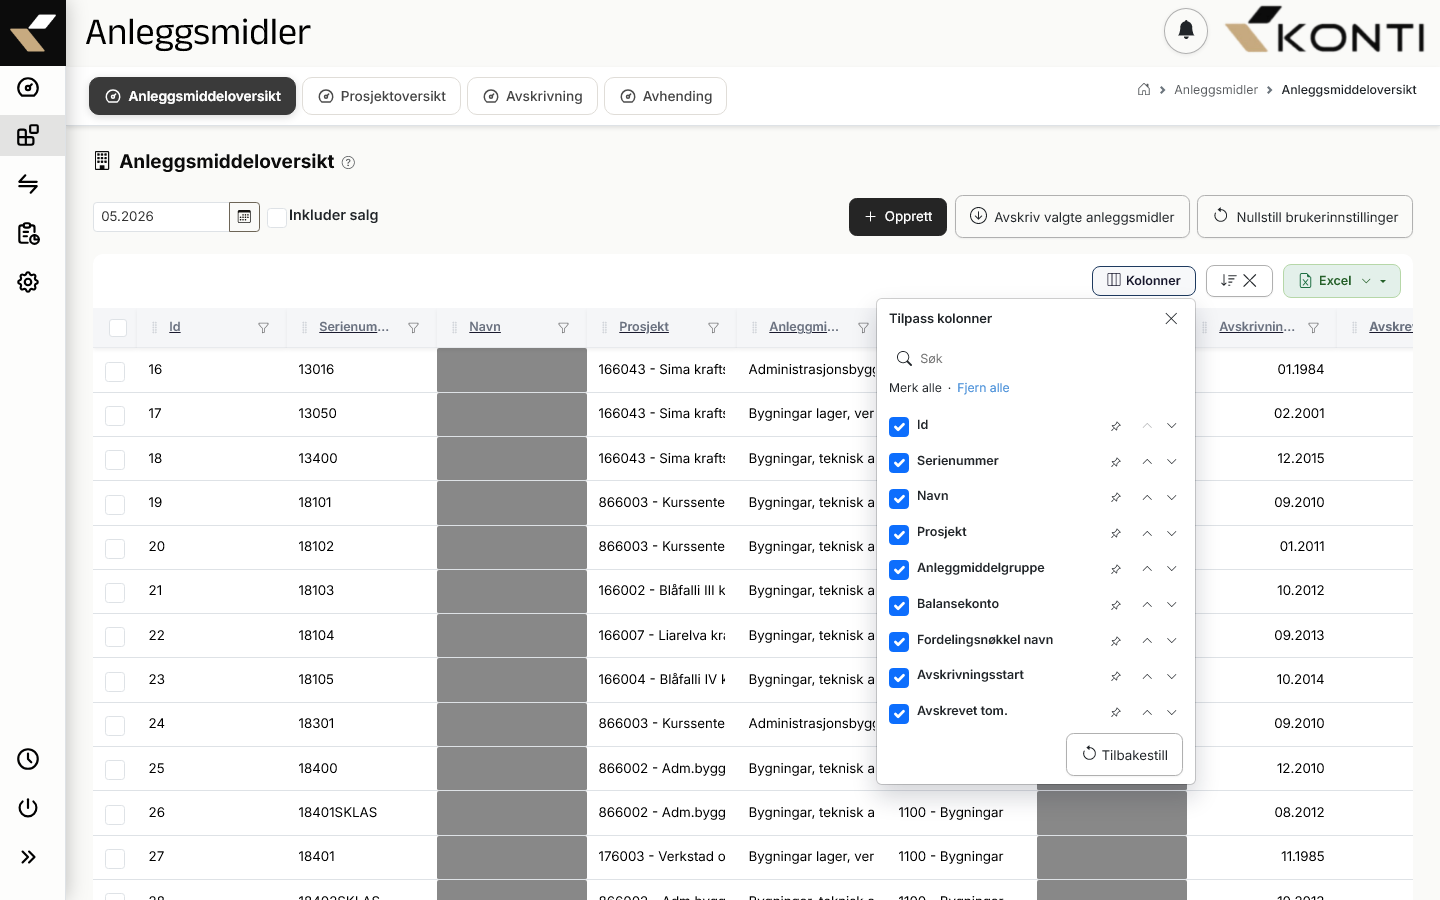Click the help icon beside Anleggsmiddeloversikt heading
Screen dimensions: 1440x900
click(x=348, y=162)
